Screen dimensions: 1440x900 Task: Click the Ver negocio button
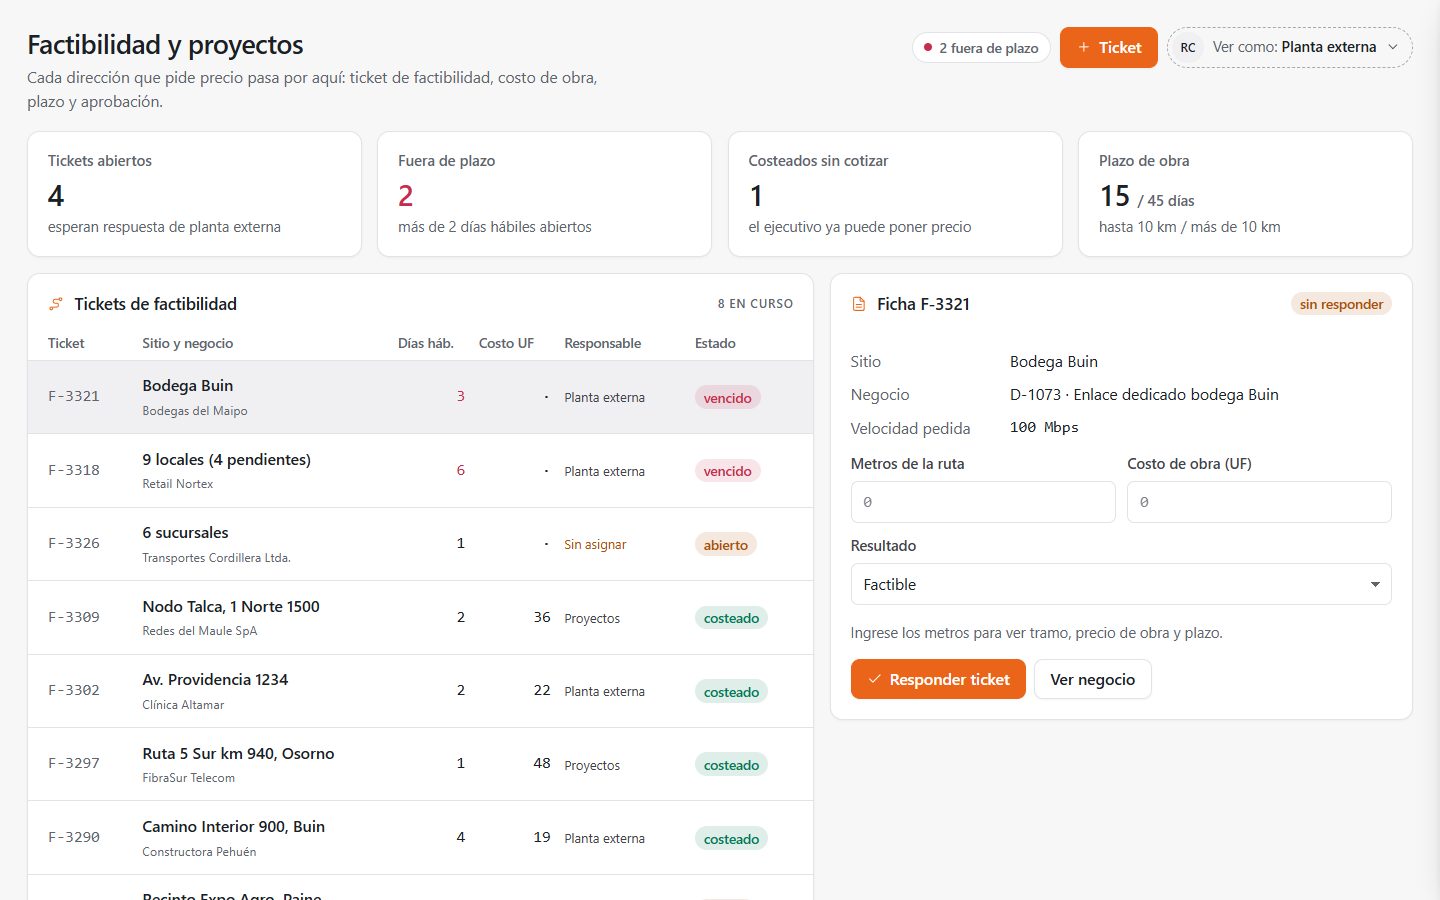[x=1092, y=679]
